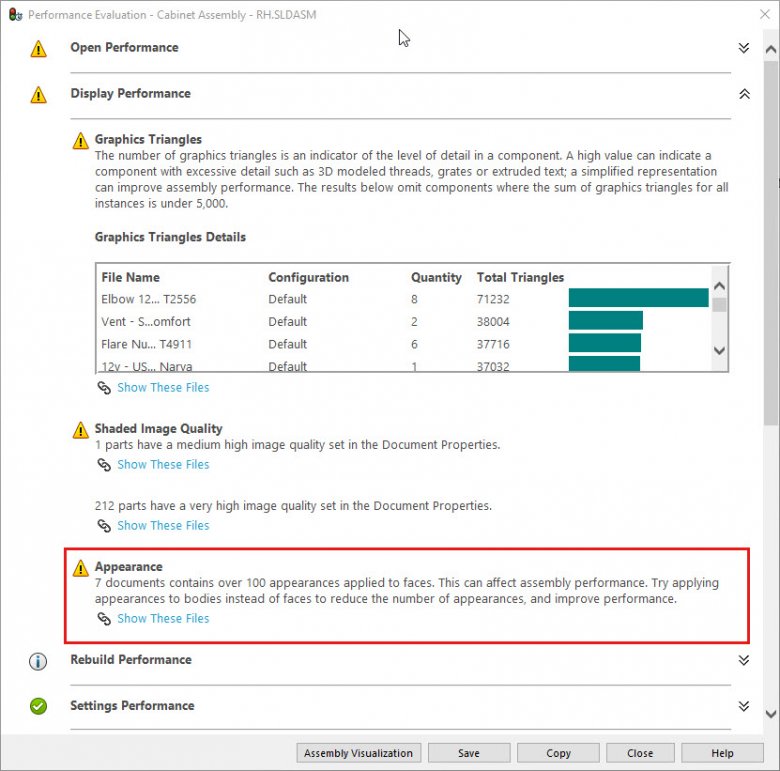Click the Total Triangles column header
Viewport: 780px width, 771px height.
click(x=520, y=278)
